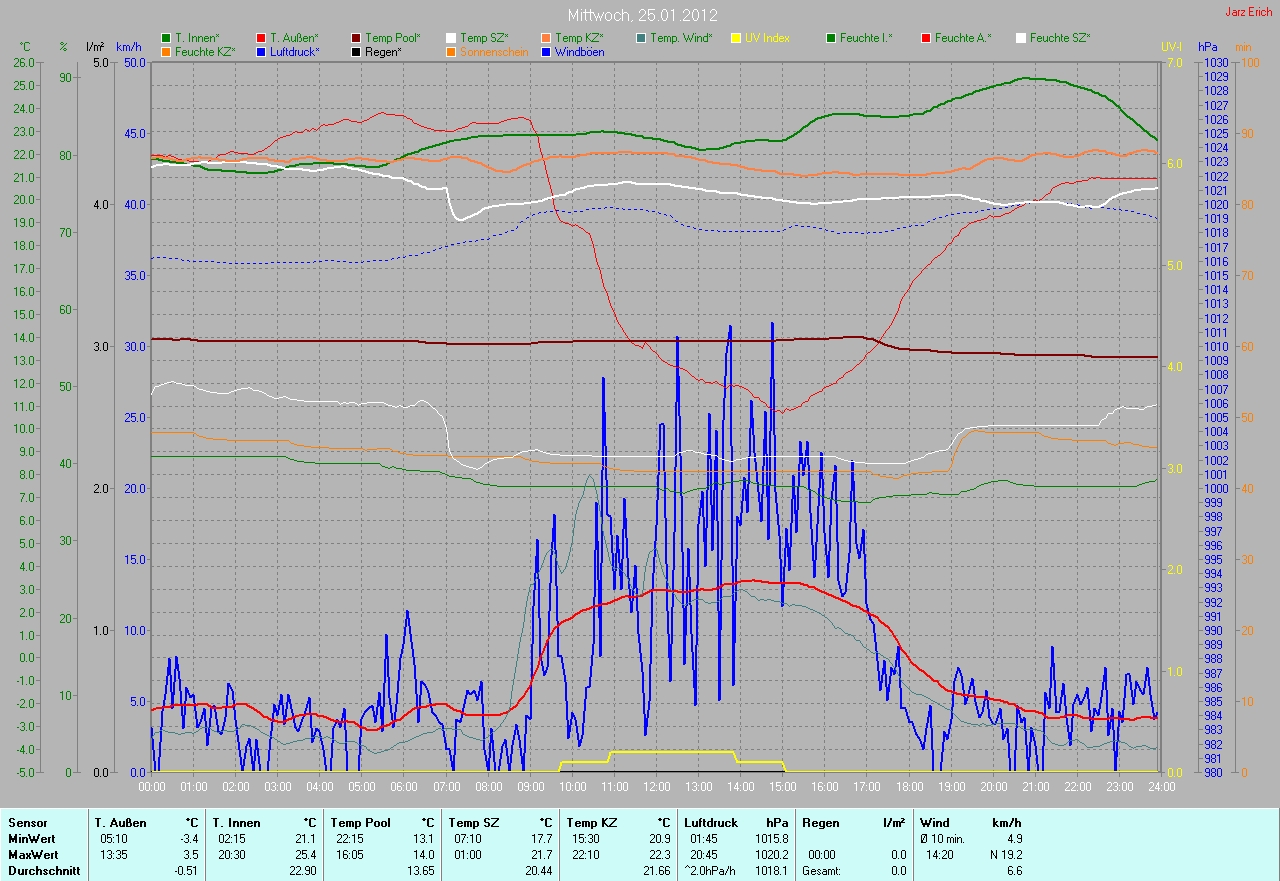Click the Feuchte KZ legend label
The image size is (1280, 881).
coord(204,52)
